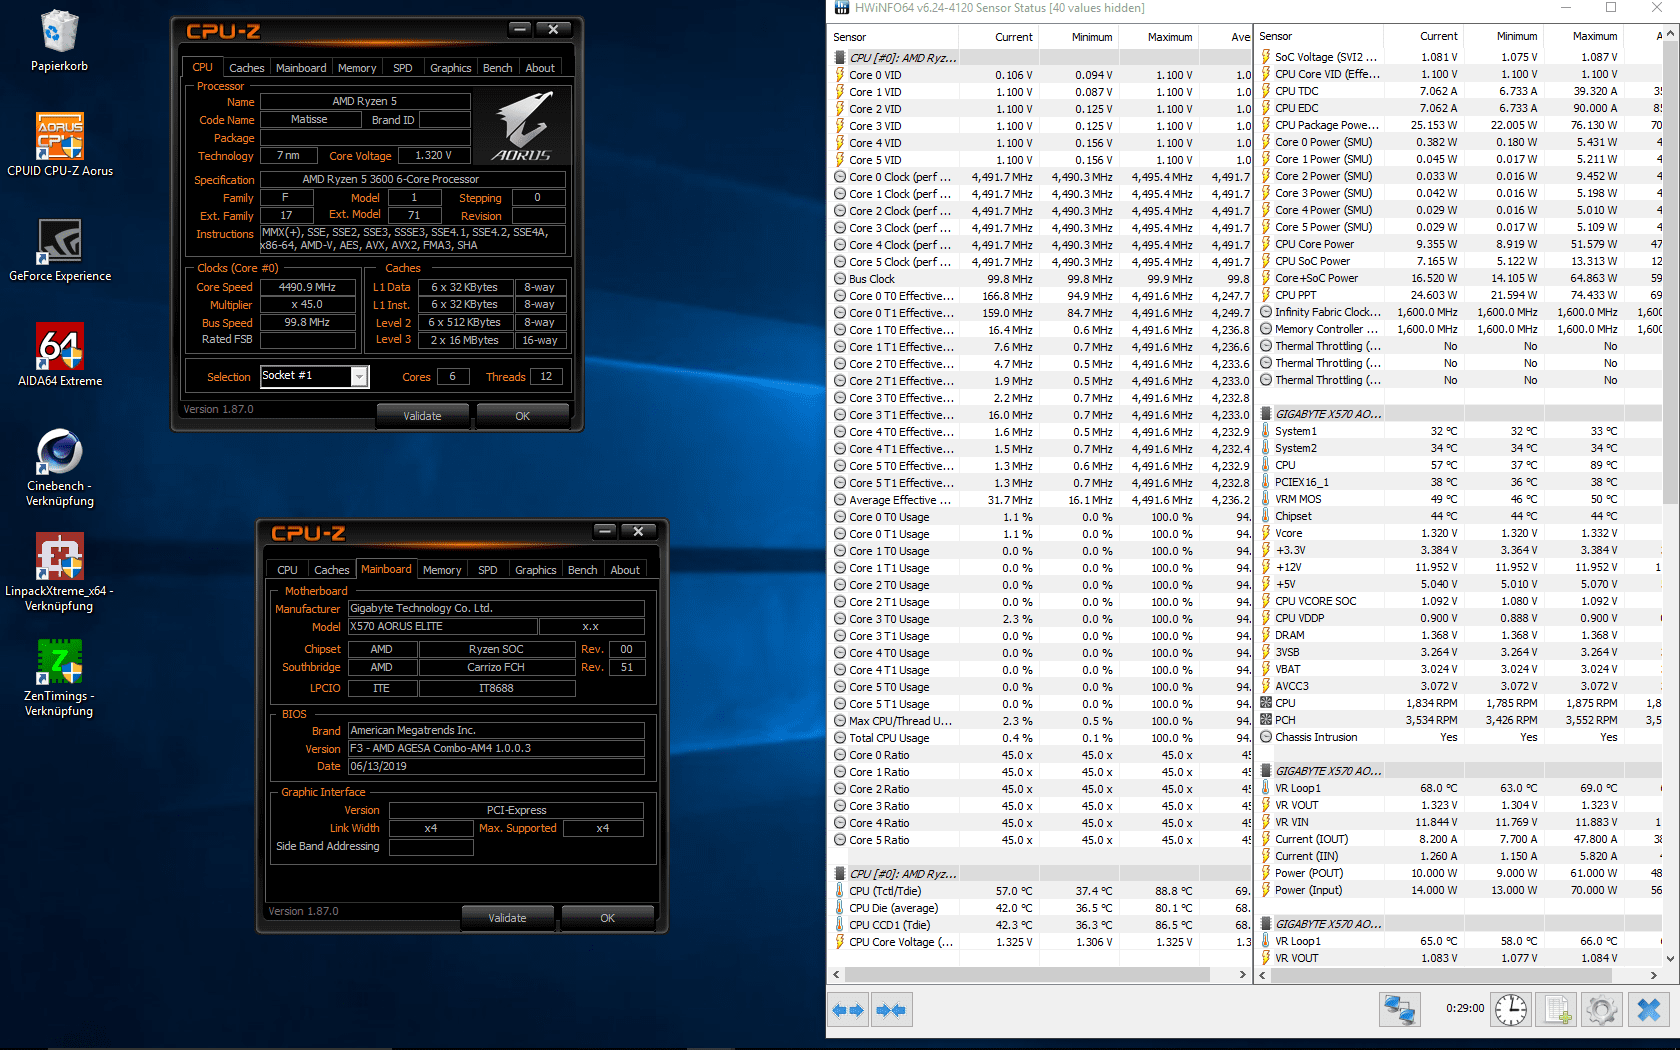Open Graphics tab in CPU-Z Mainboard window
Screen dimensions: 1680x1050
click(536, 570)
